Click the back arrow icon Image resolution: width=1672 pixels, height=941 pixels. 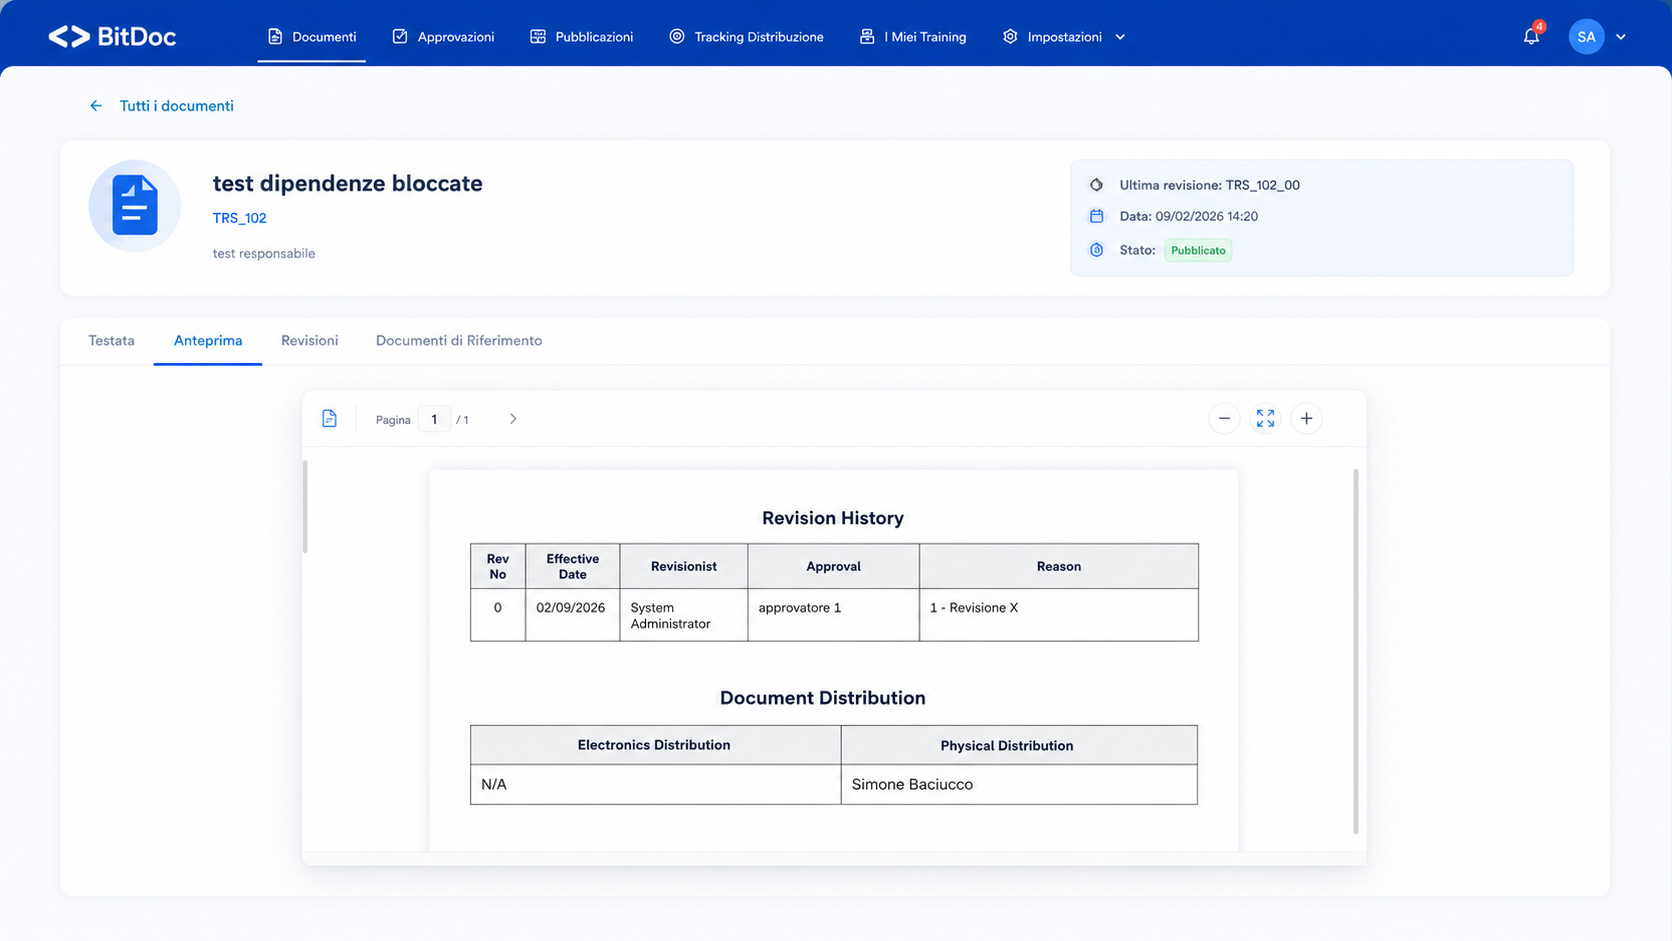96,106
